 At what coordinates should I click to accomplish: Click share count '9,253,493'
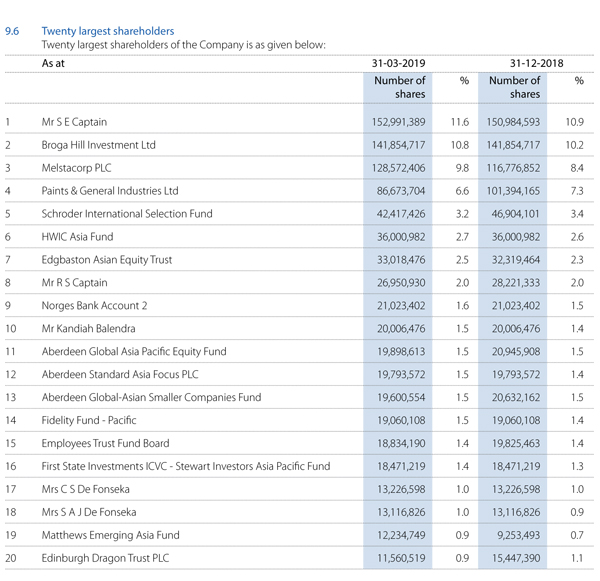tap(518, 535)
